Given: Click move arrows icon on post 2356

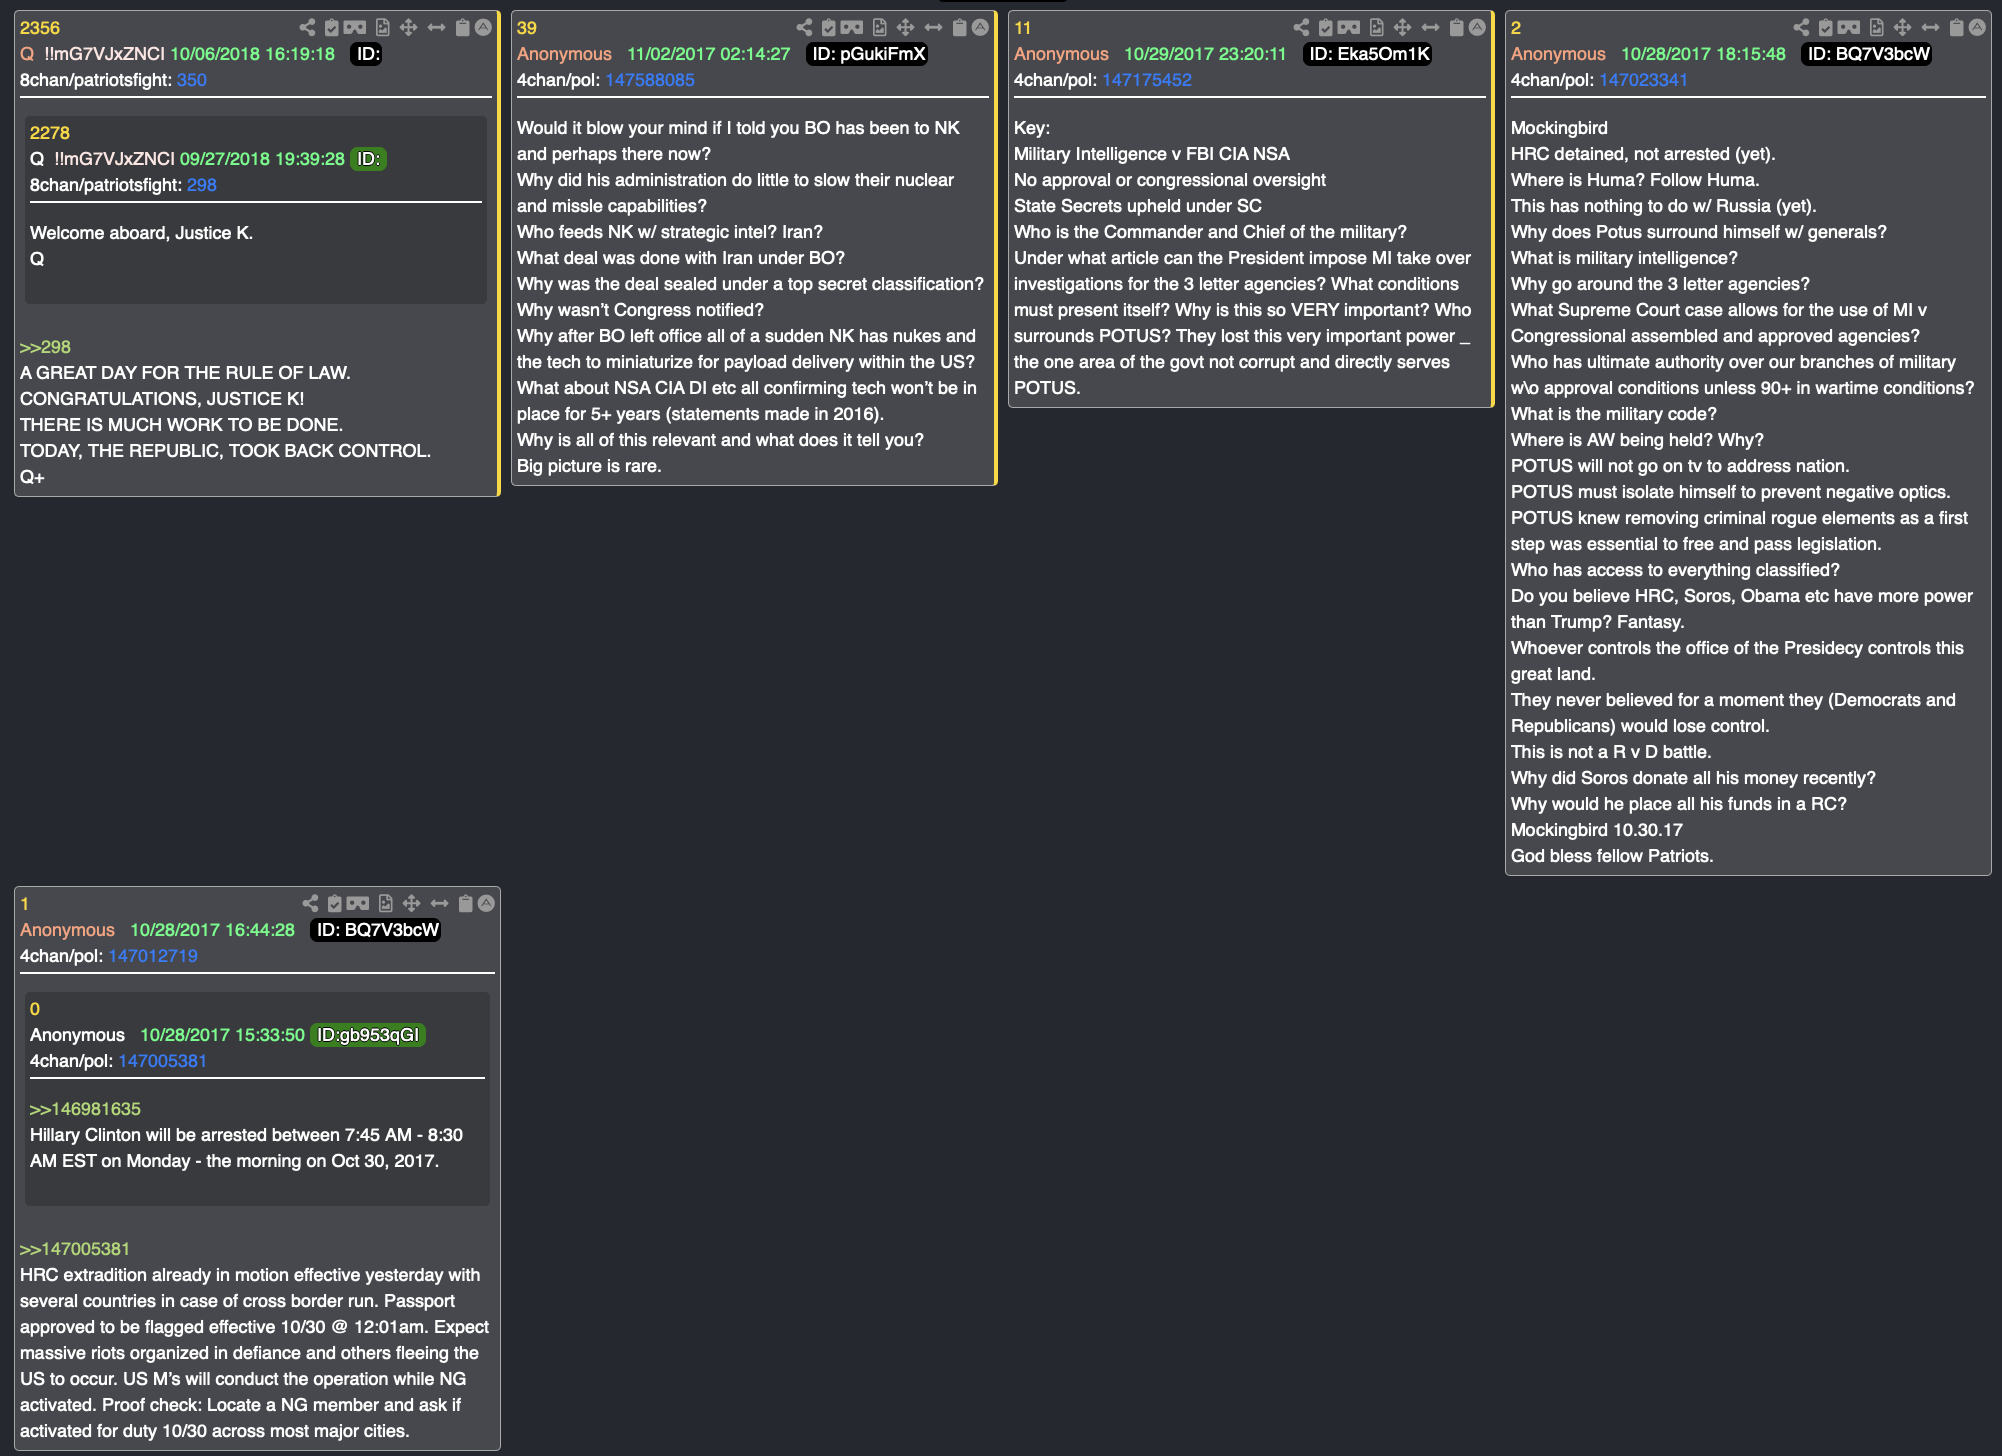Looking at the screenshot, I should coord(408,27).
